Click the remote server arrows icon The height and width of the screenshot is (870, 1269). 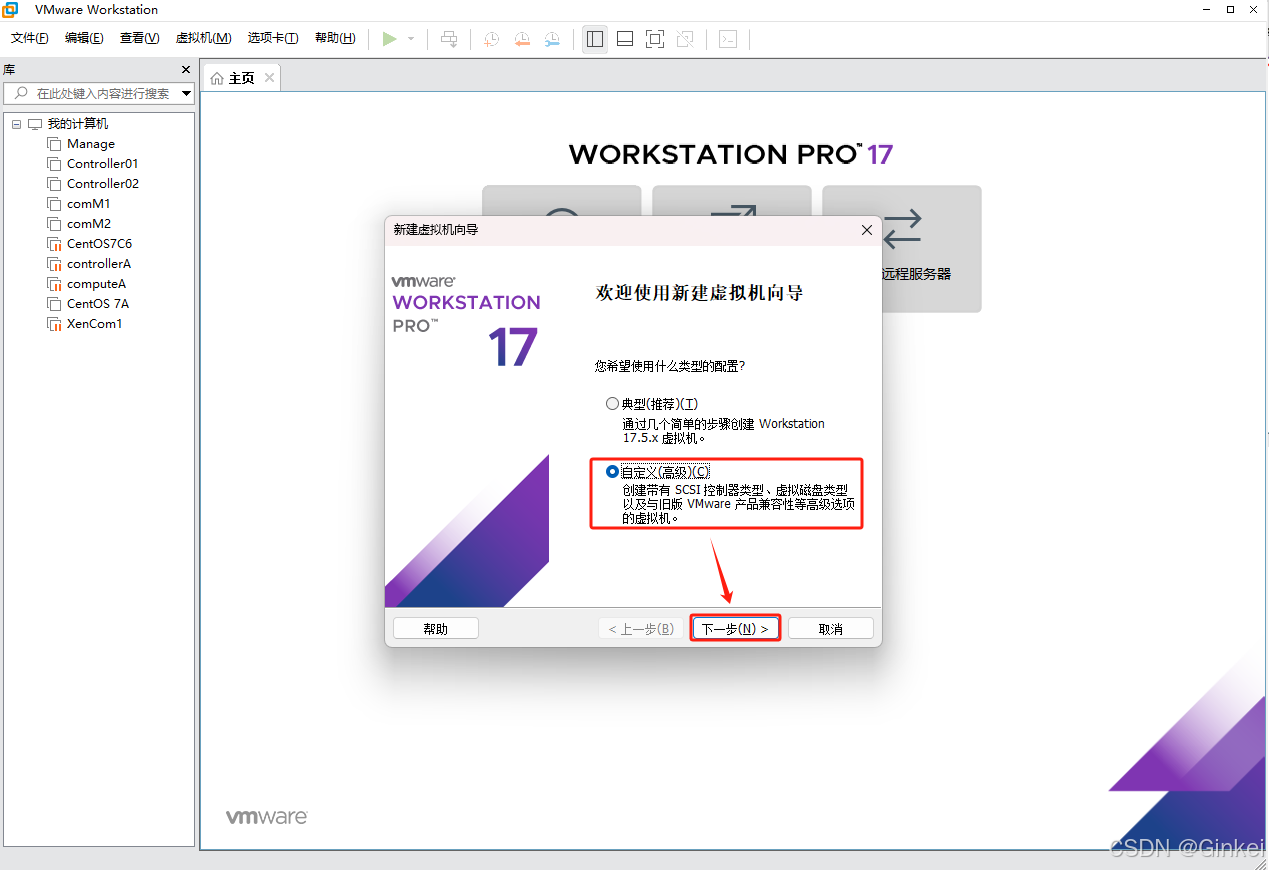click(902, 228)
